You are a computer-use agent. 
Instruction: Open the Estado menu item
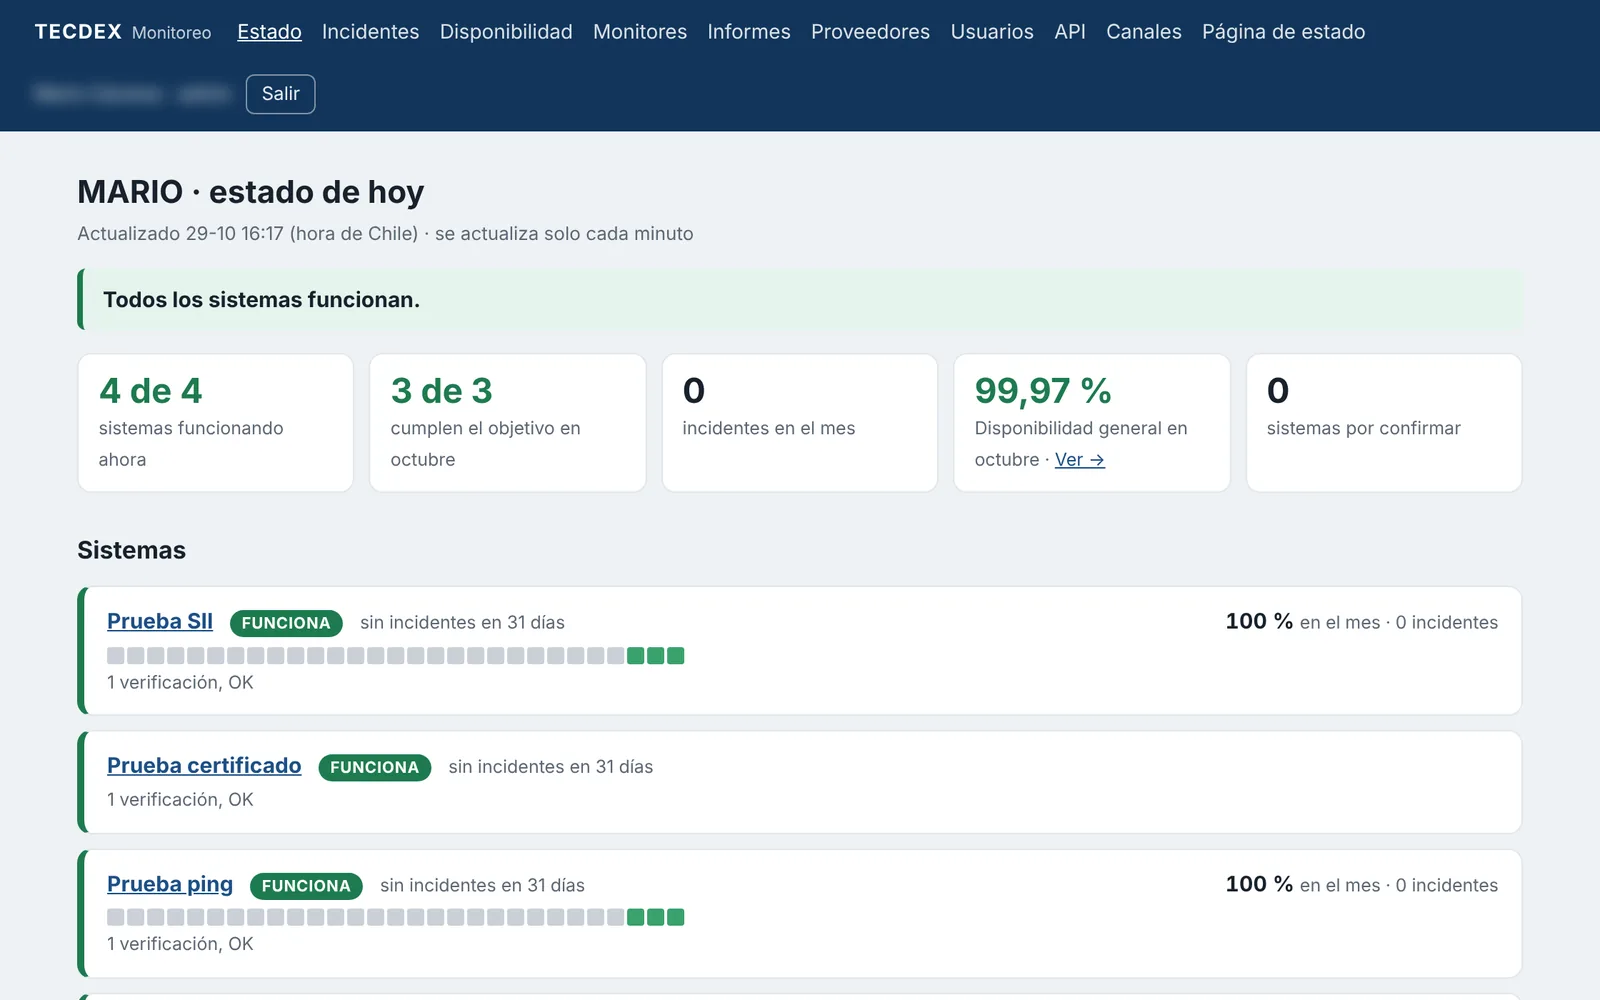tap(269, 32)
